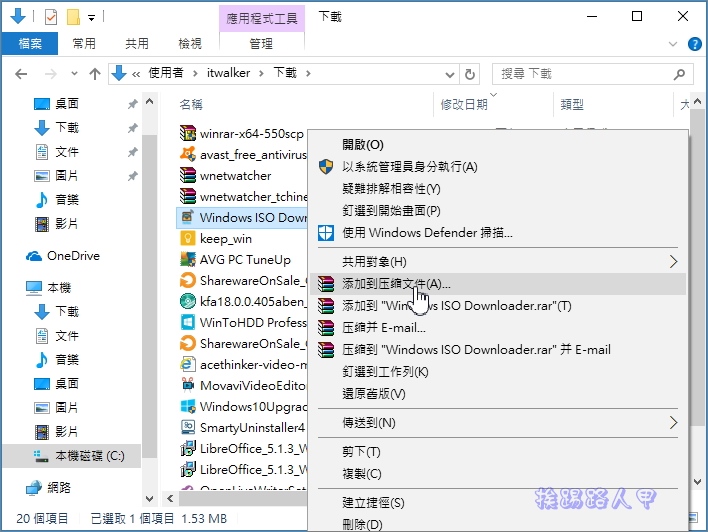Click the properties checkmark icon in title bar
Viewport: 708px width, 532px height.
tap(51, 17)
